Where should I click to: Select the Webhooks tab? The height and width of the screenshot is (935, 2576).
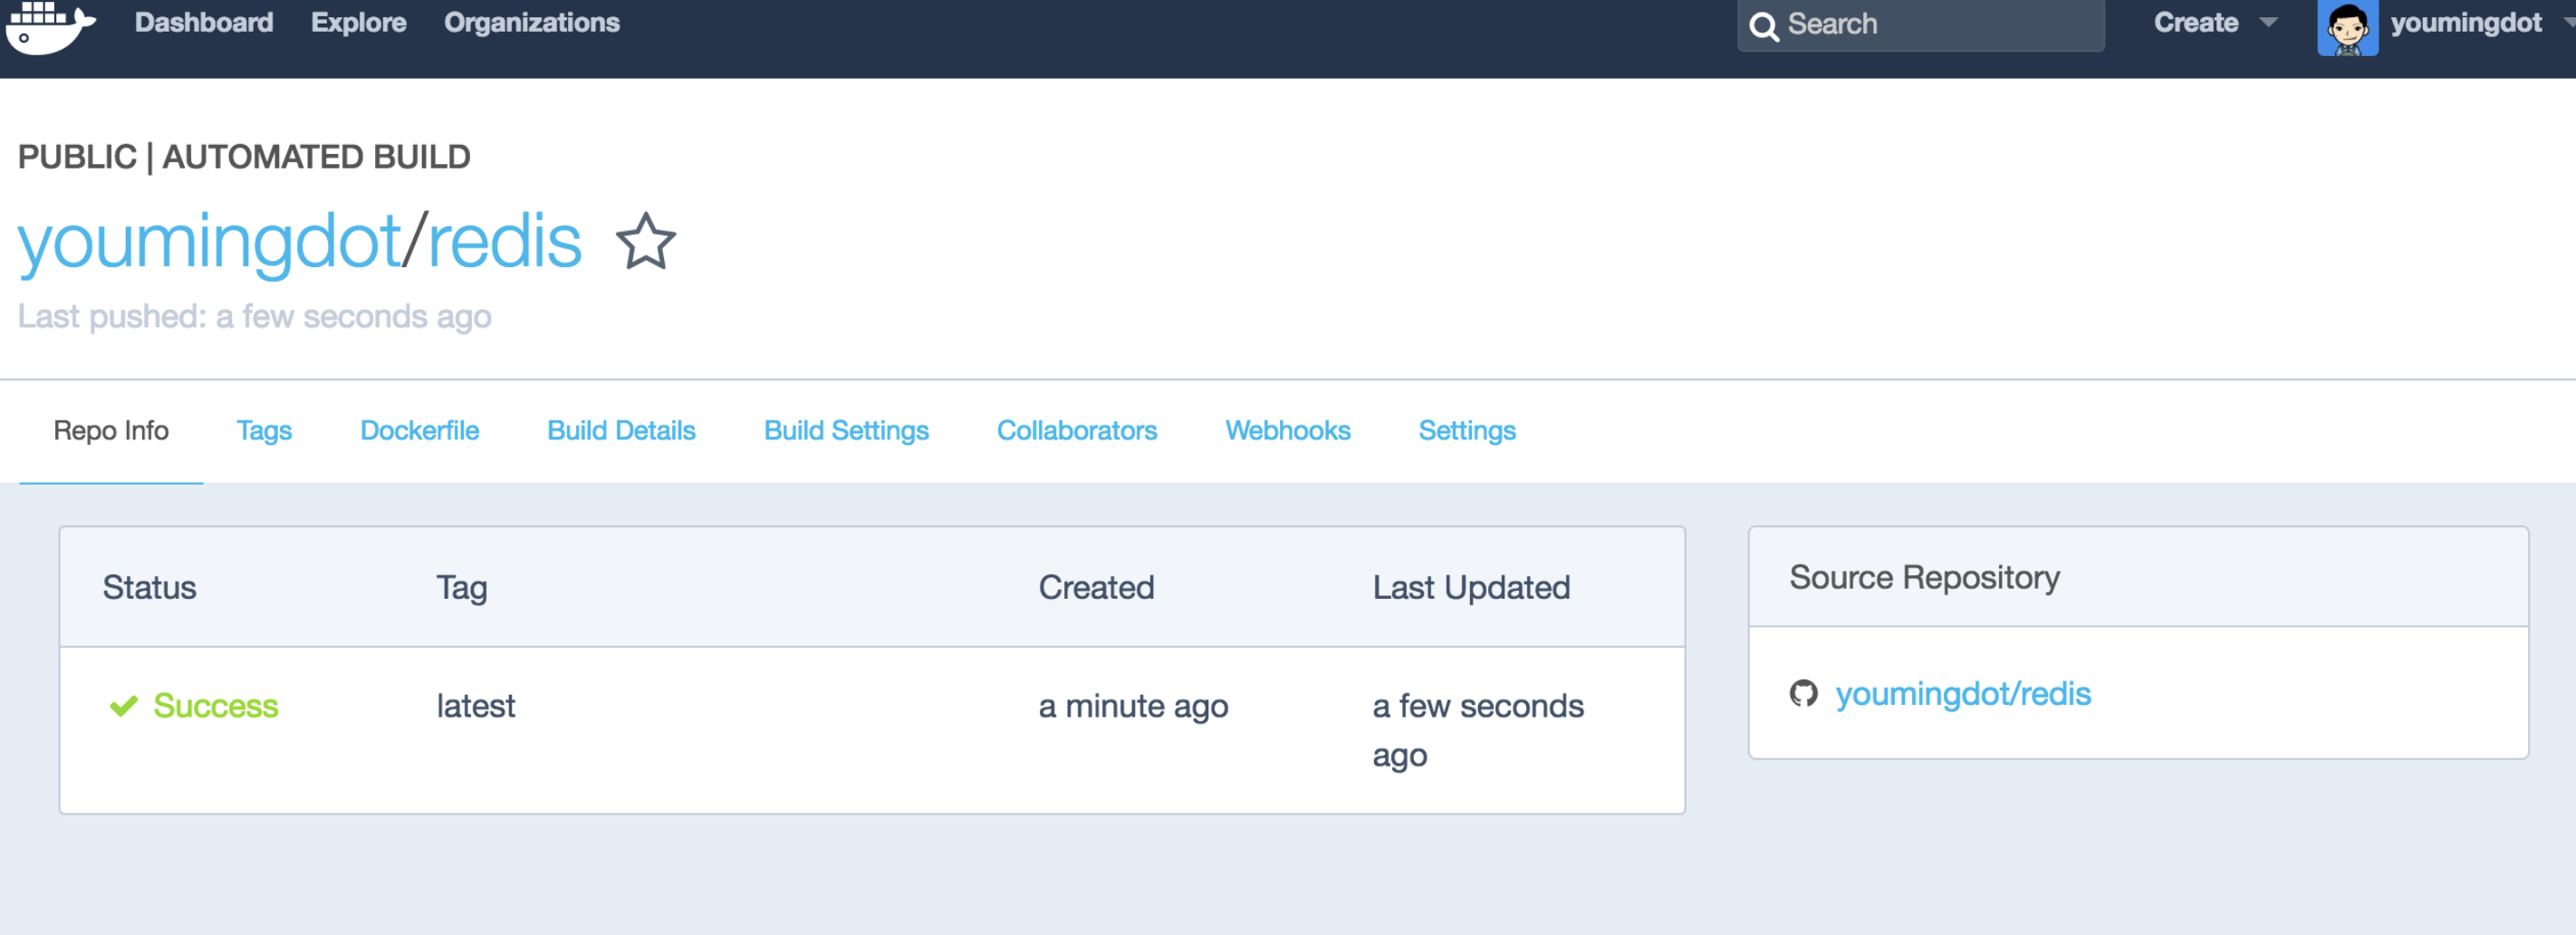[1287, 430]
